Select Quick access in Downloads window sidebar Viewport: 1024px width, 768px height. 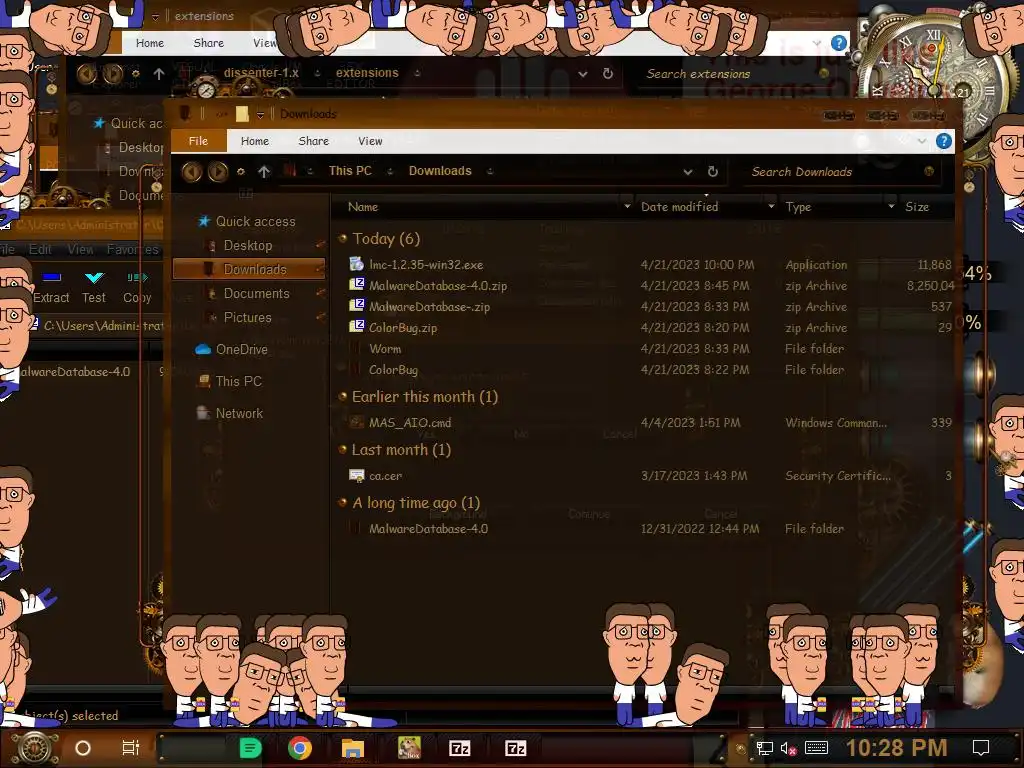point(255,221)
